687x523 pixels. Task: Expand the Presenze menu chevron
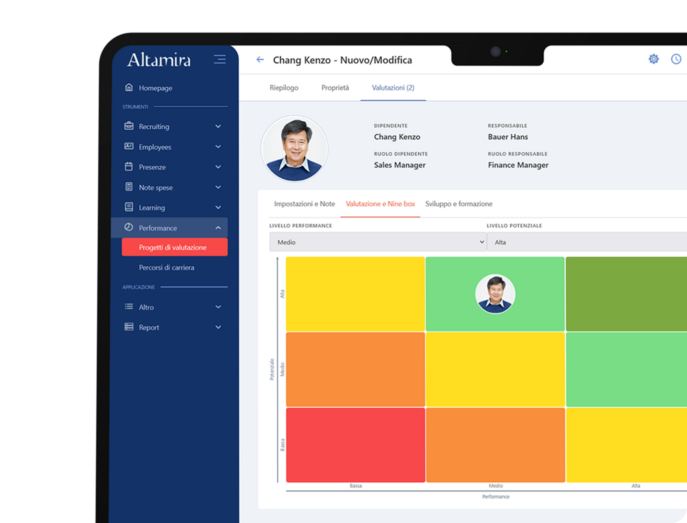[x=218, y=167]
